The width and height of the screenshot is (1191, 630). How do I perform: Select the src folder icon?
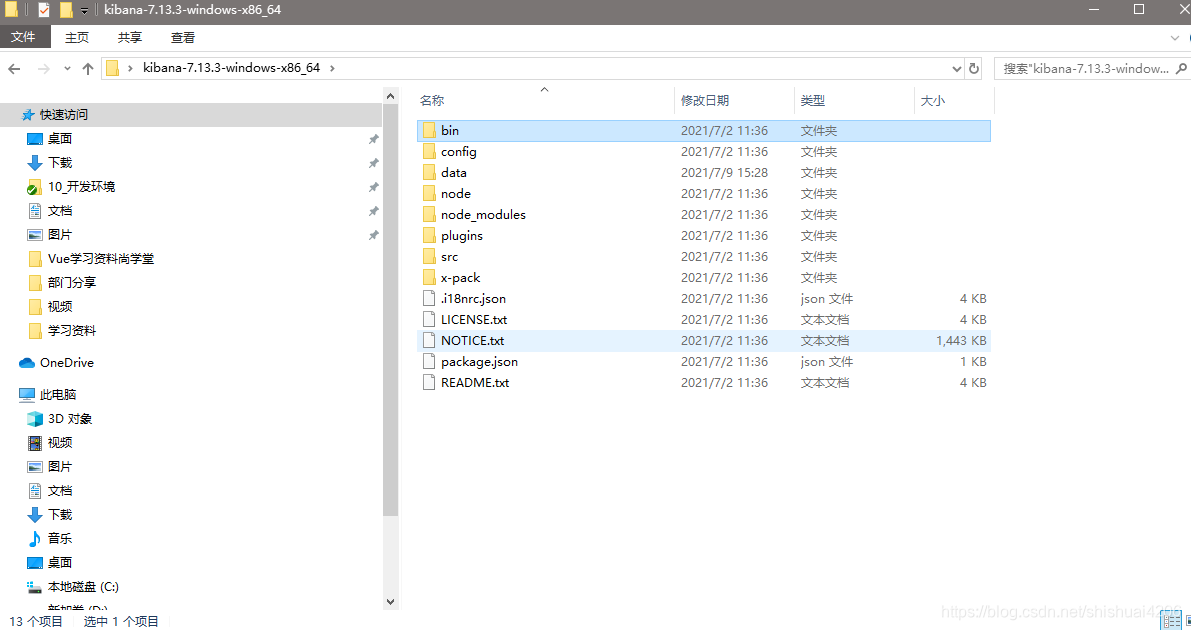(x=429, y=257)
